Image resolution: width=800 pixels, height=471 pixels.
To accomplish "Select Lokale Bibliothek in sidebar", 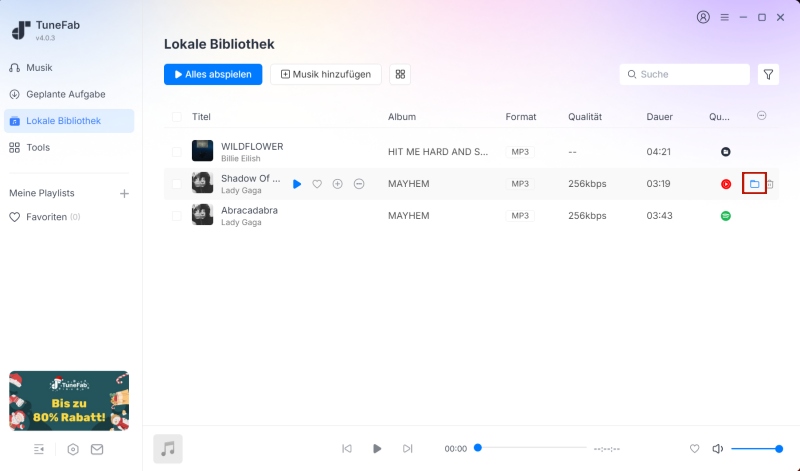I will [x=69, y=121].
